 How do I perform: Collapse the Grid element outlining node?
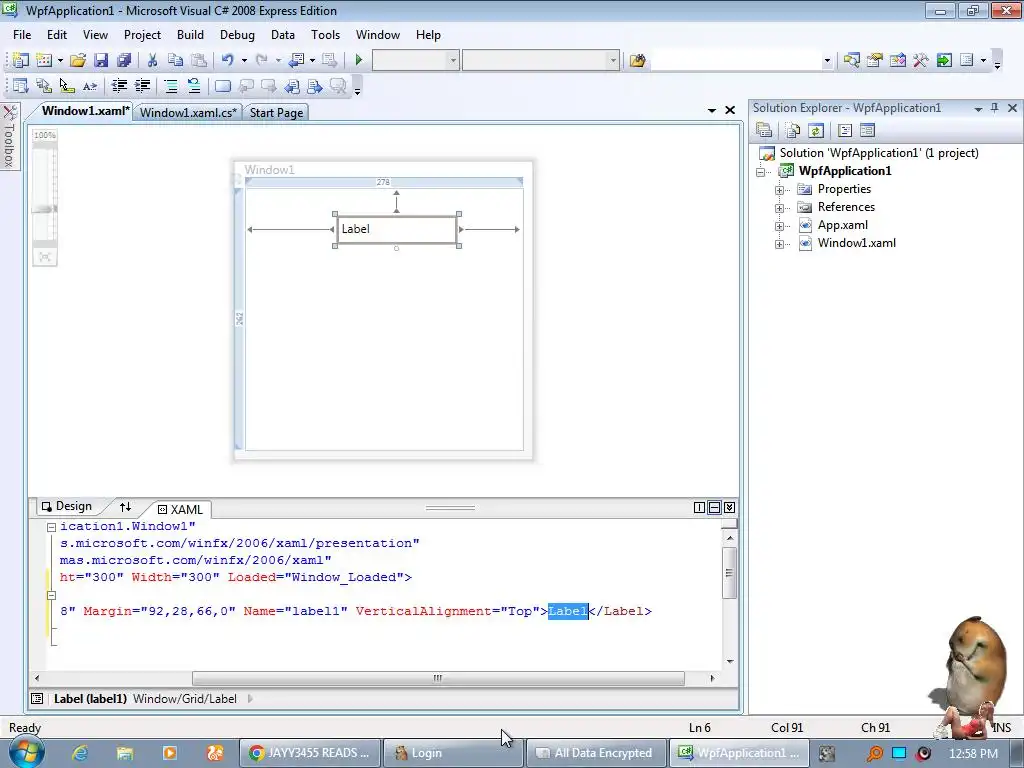tap(52, 596)
